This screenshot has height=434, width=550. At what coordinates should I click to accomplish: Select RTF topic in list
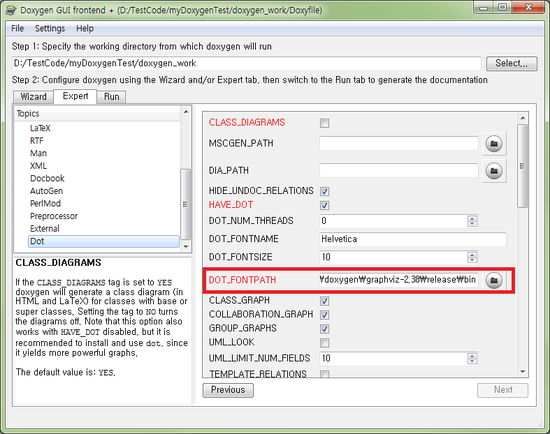click(36, 141)
